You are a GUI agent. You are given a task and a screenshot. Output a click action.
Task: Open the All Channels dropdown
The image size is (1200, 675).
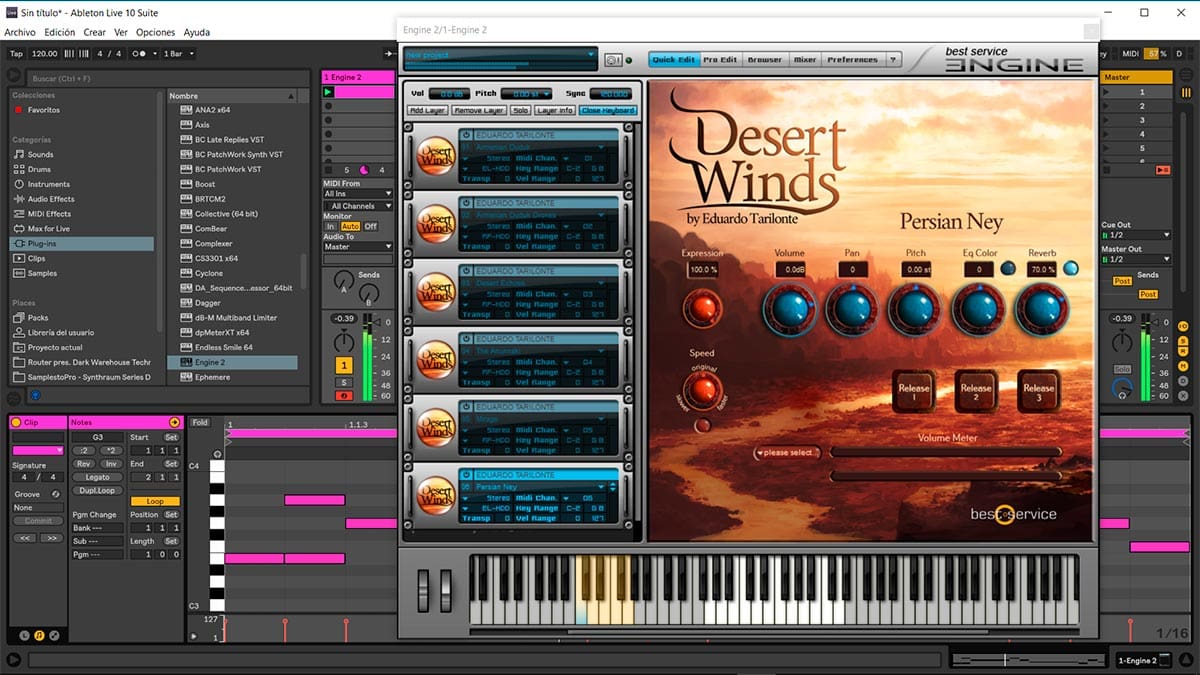(358, 206)
